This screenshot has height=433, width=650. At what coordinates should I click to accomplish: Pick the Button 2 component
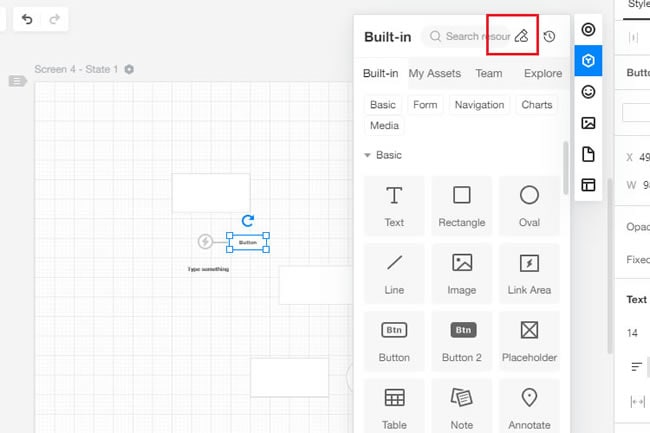coord(461,341)
